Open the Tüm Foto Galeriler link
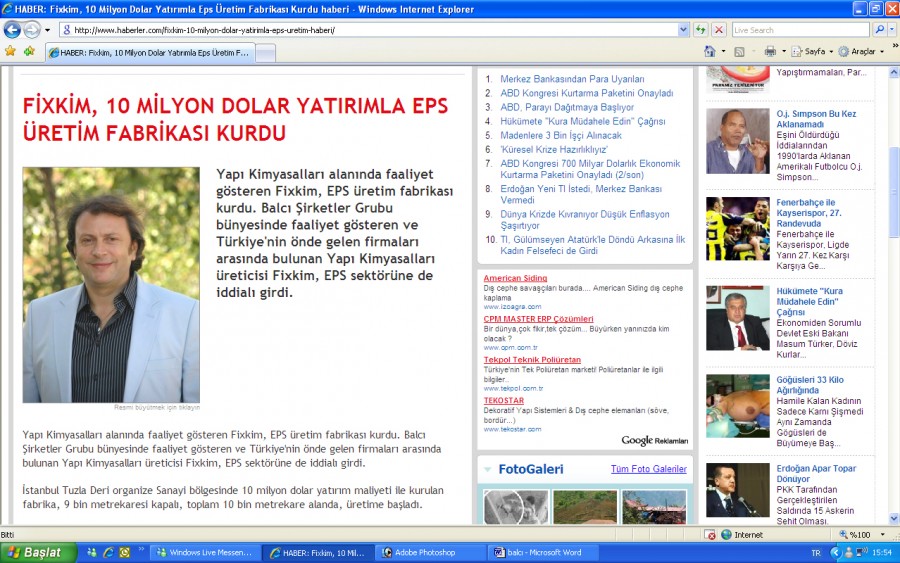This screenshot has width=900, height=563. pyautogui.click(x=648, y=469)
